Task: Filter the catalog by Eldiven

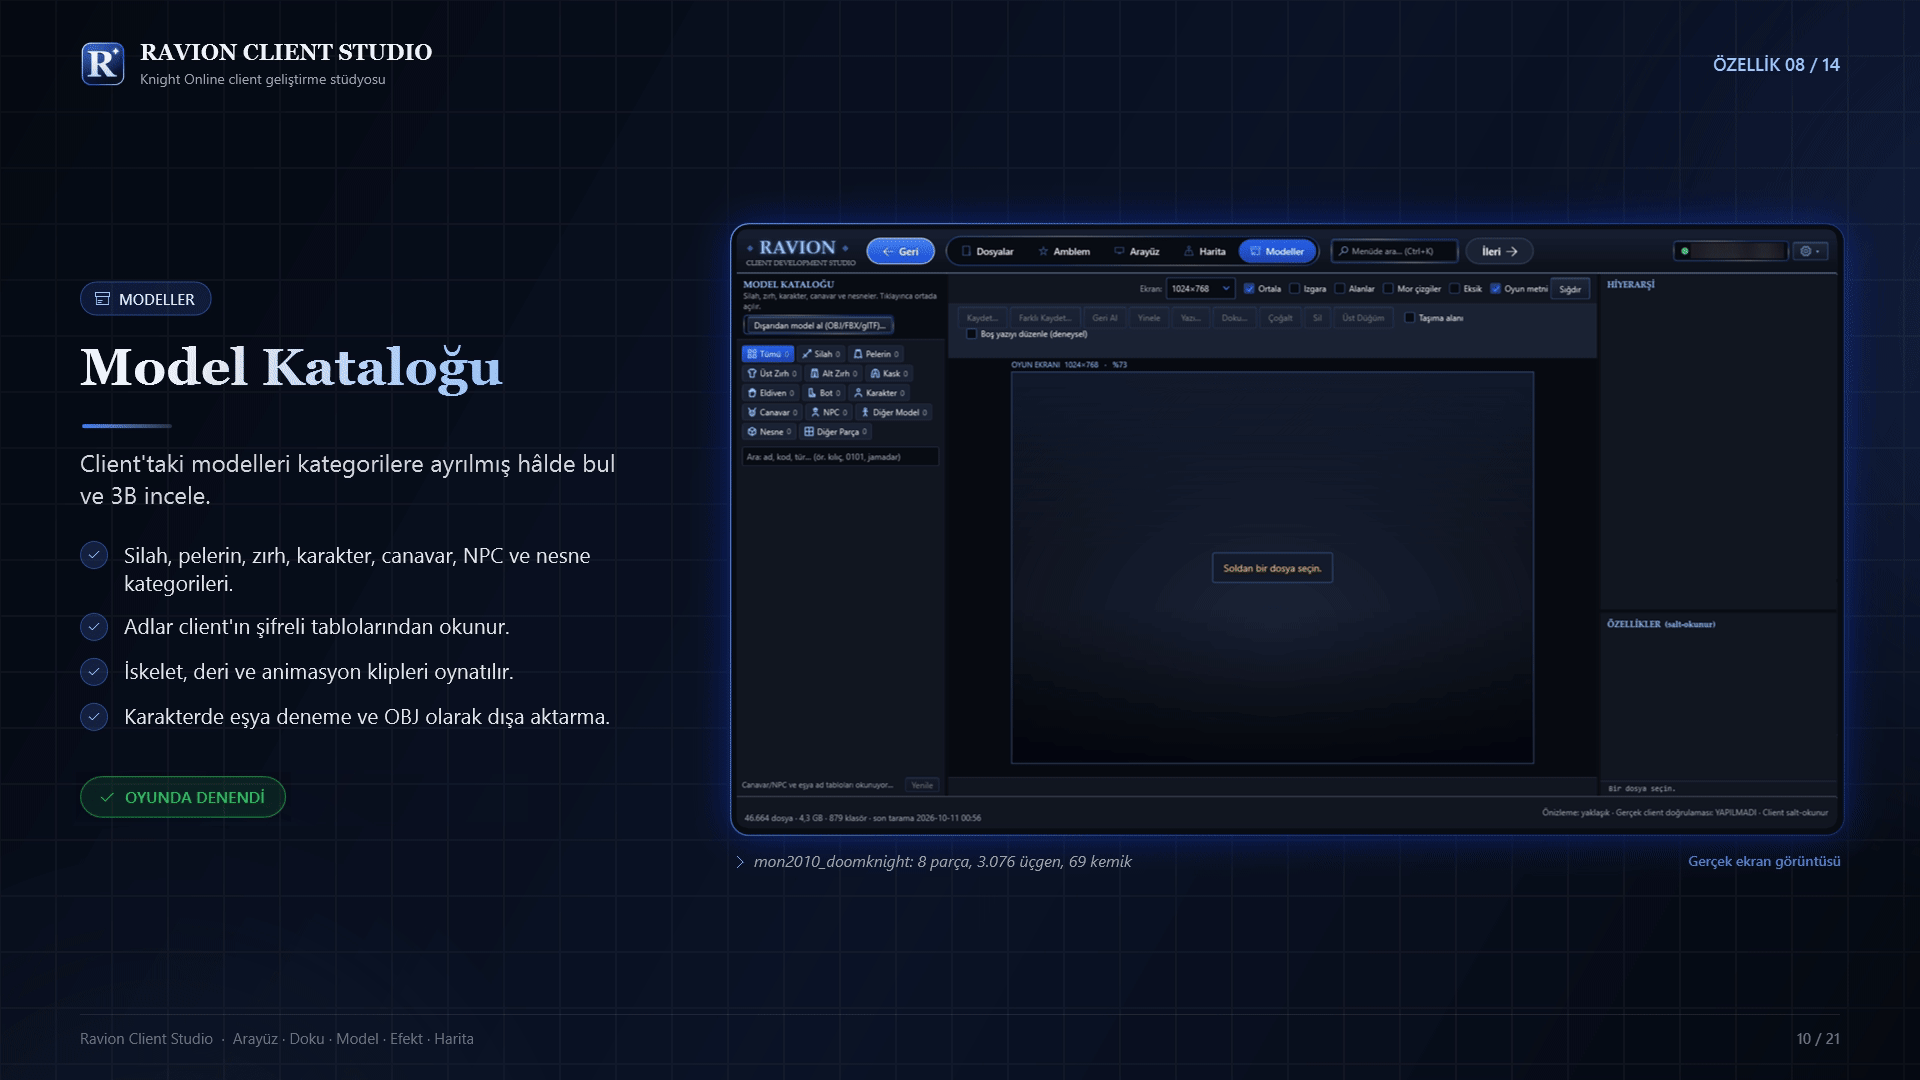Action: pos(771,393)
